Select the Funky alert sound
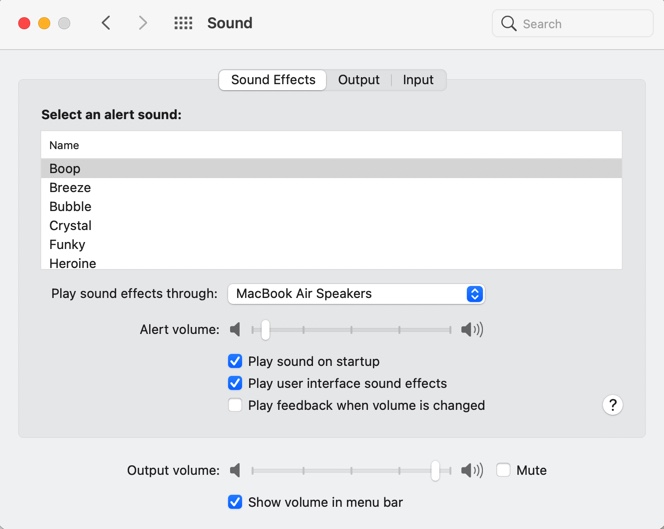The image size is (664, 529). pos(67,245)
